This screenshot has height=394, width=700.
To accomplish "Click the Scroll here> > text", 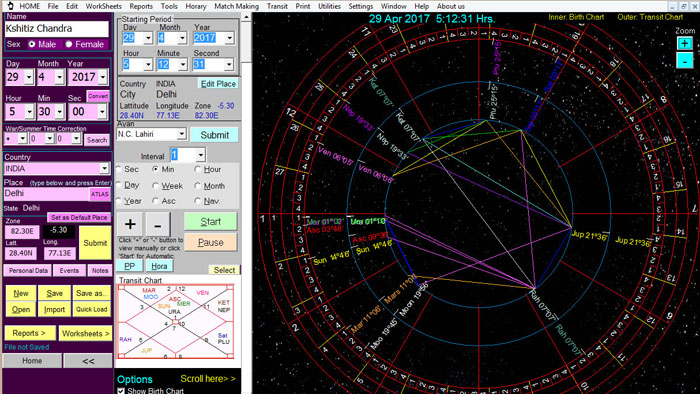I will click(x=208, y=379).
